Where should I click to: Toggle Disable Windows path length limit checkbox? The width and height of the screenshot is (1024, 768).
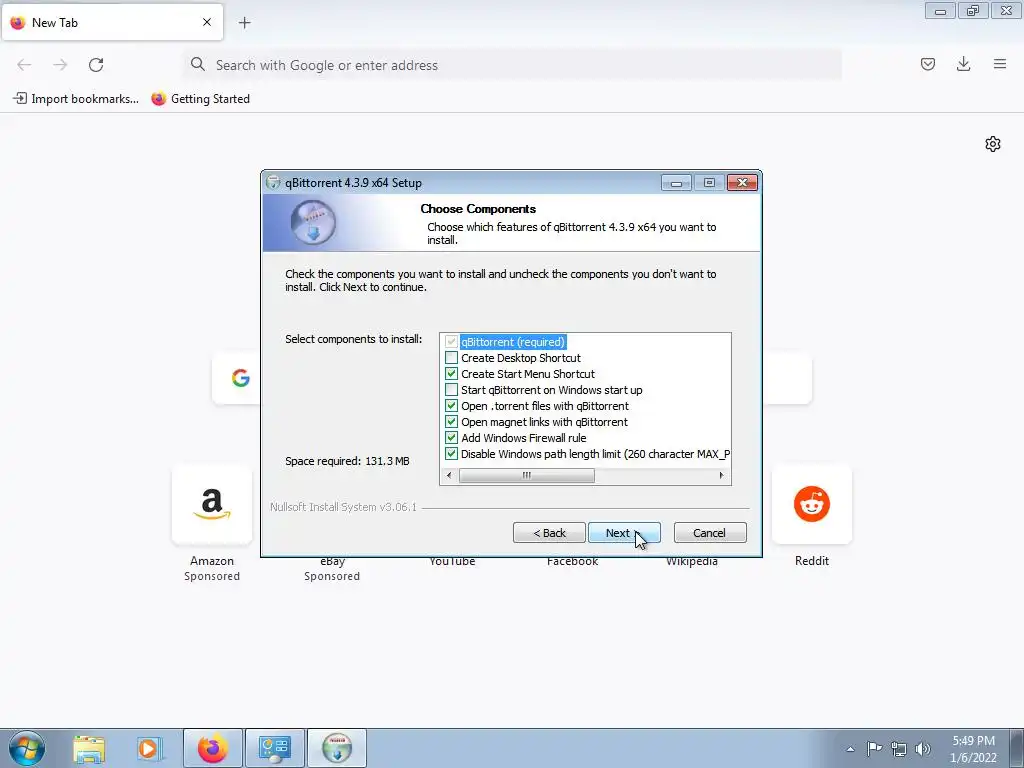(451, 454)
